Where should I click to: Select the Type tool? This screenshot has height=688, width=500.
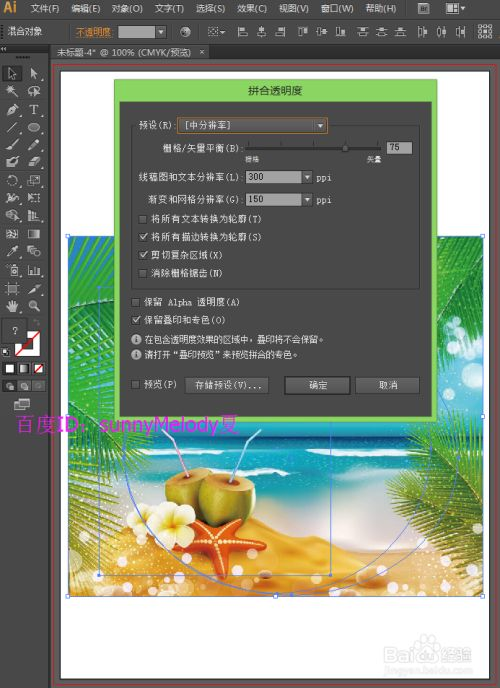click(x=34, y=109)
